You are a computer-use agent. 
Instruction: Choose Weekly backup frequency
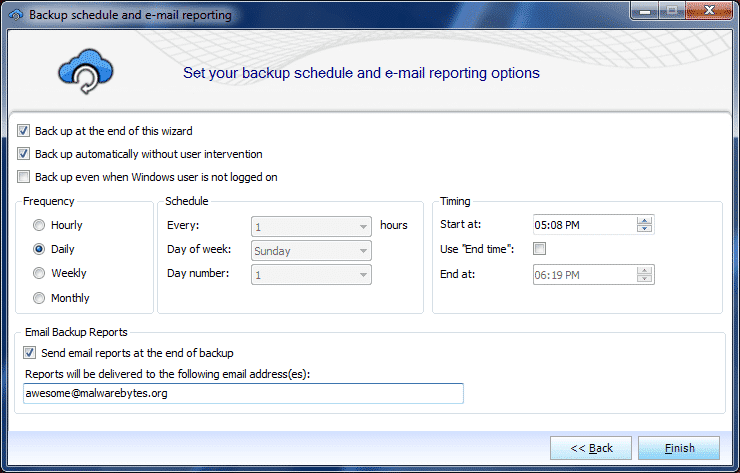pyautogui.click(x=39, y=273)
